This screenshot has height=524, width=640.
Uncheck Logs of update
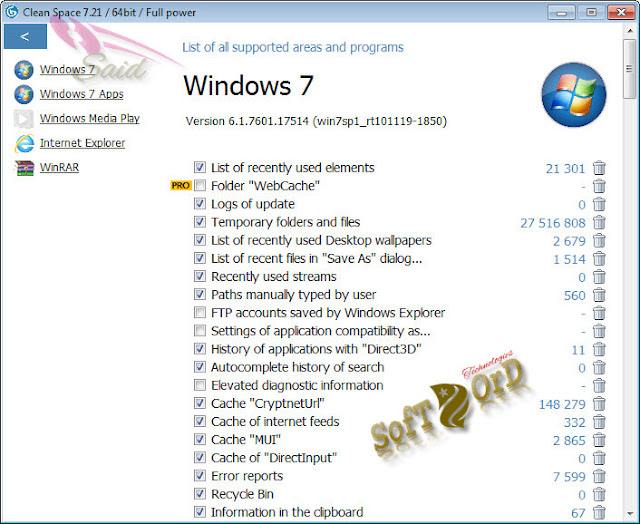click(x=200, y=203)
